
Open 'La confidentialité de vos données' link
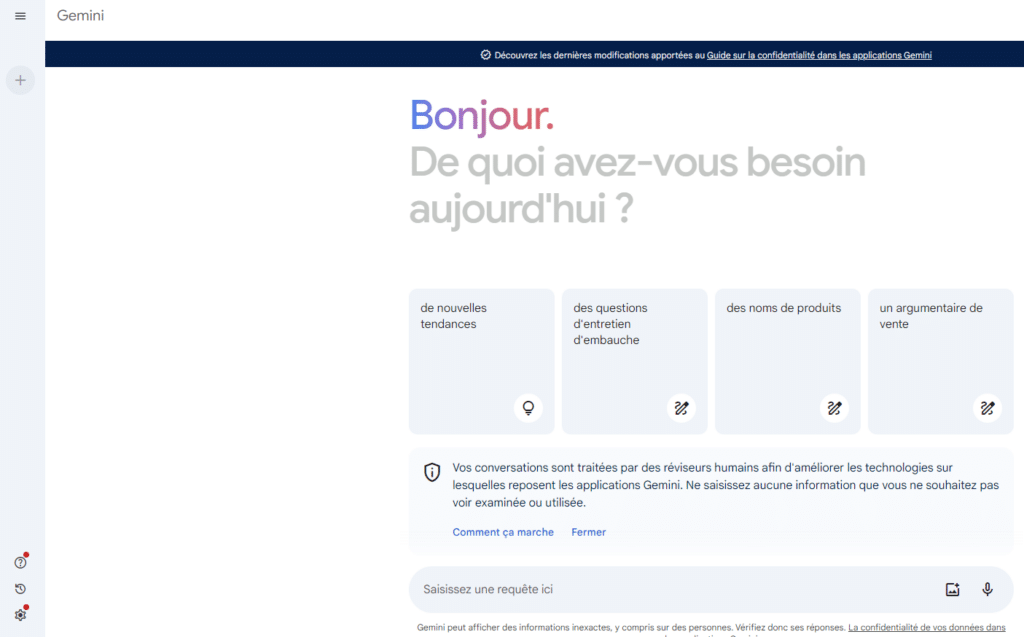point(927,627)
